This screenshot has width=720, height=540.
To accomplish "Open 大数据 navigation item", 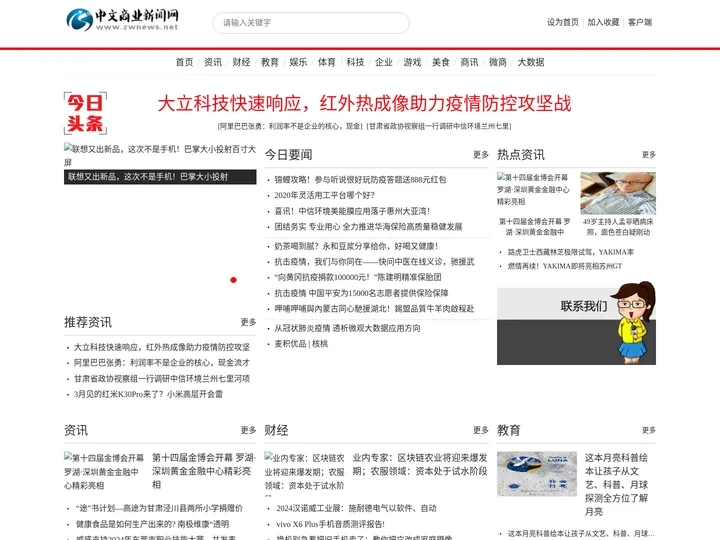I will point(531,62).
